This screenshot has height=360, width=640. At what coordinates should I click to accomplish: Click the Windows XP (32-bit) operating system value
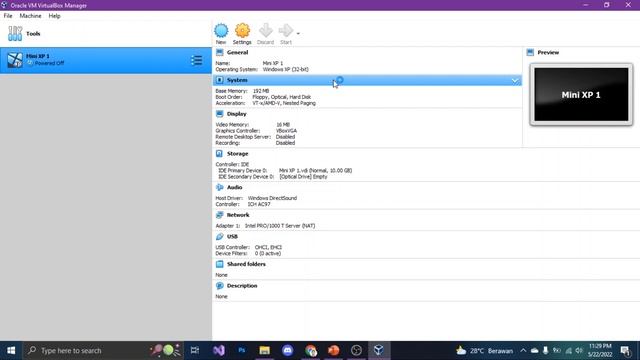(286, 69)
